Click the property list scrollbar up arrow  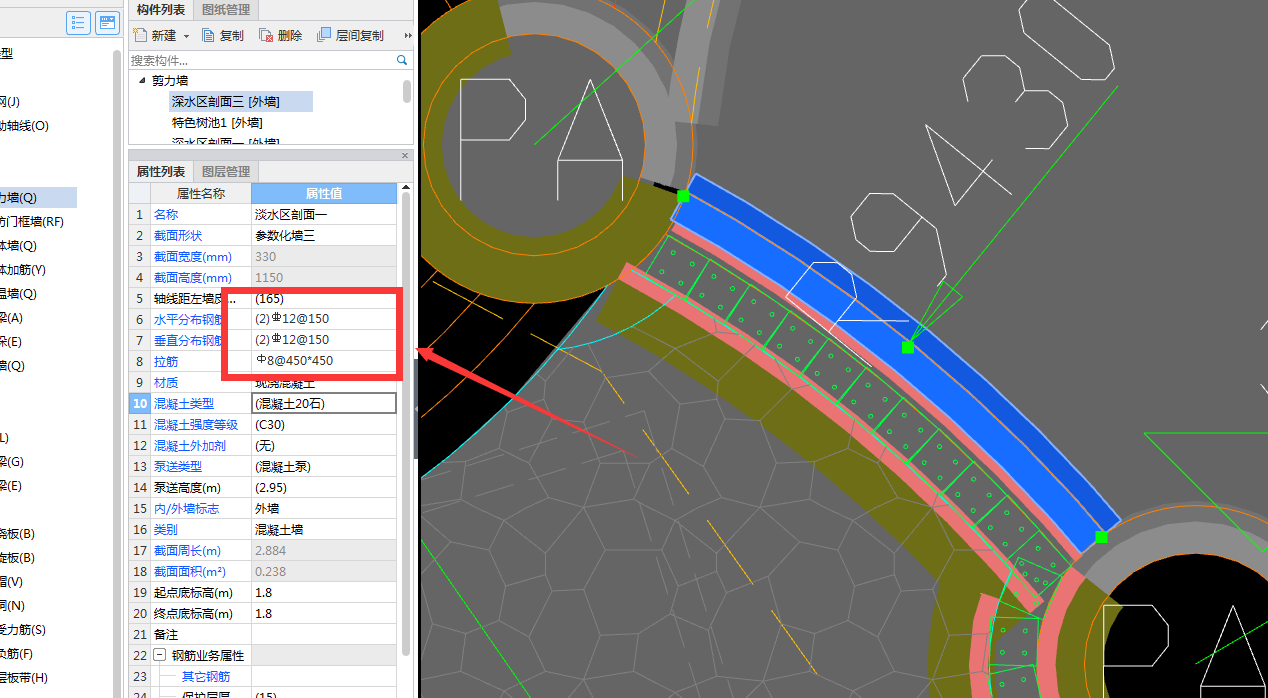point(405,188)
